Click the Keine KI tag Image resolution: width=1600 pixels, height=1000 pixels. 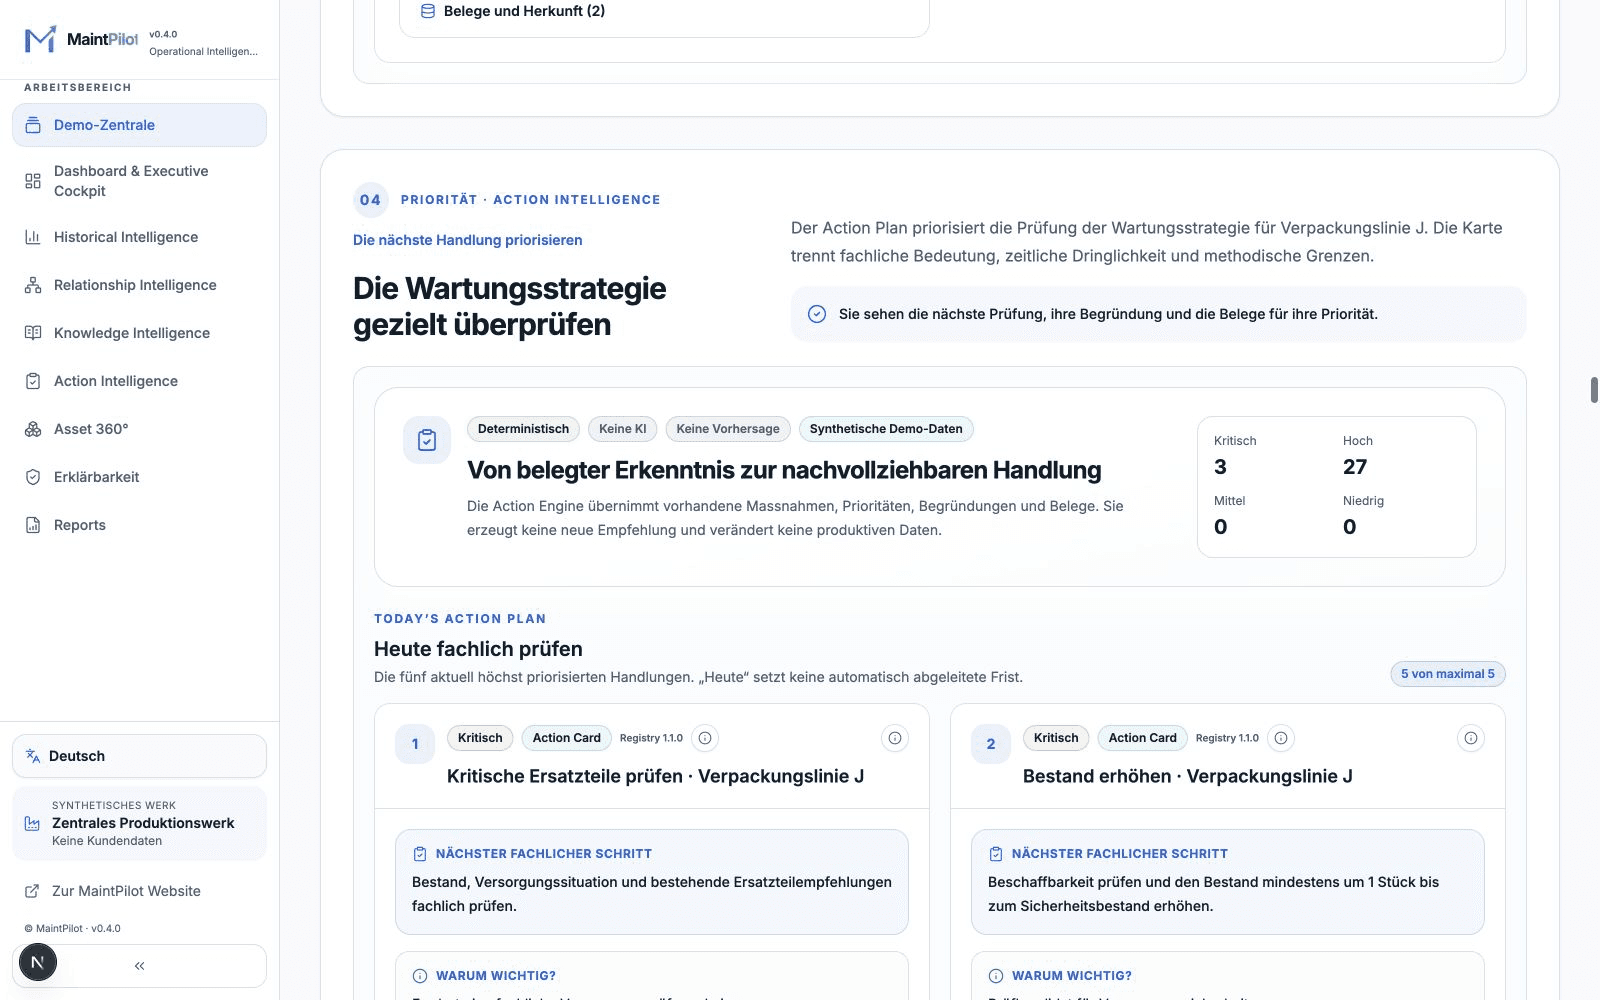[622, 429]
